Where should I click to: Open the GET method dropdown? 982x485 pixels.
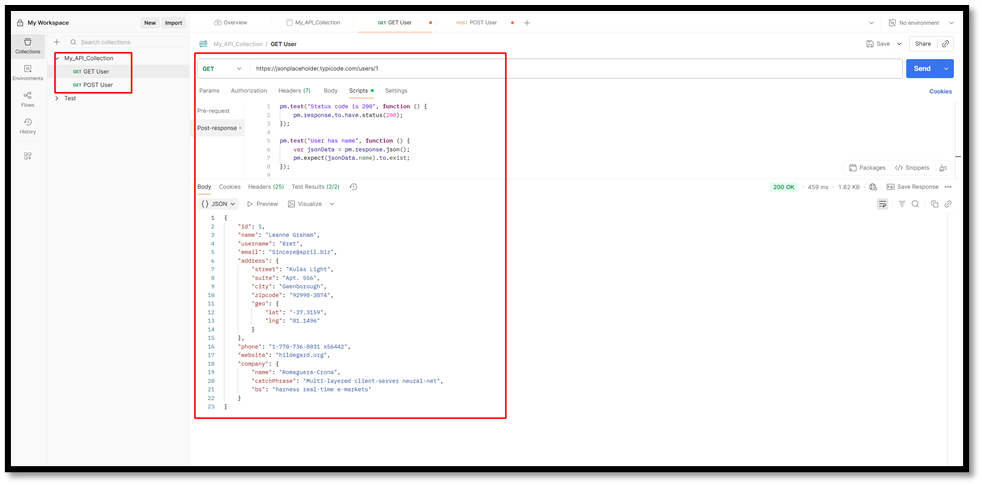222,69
